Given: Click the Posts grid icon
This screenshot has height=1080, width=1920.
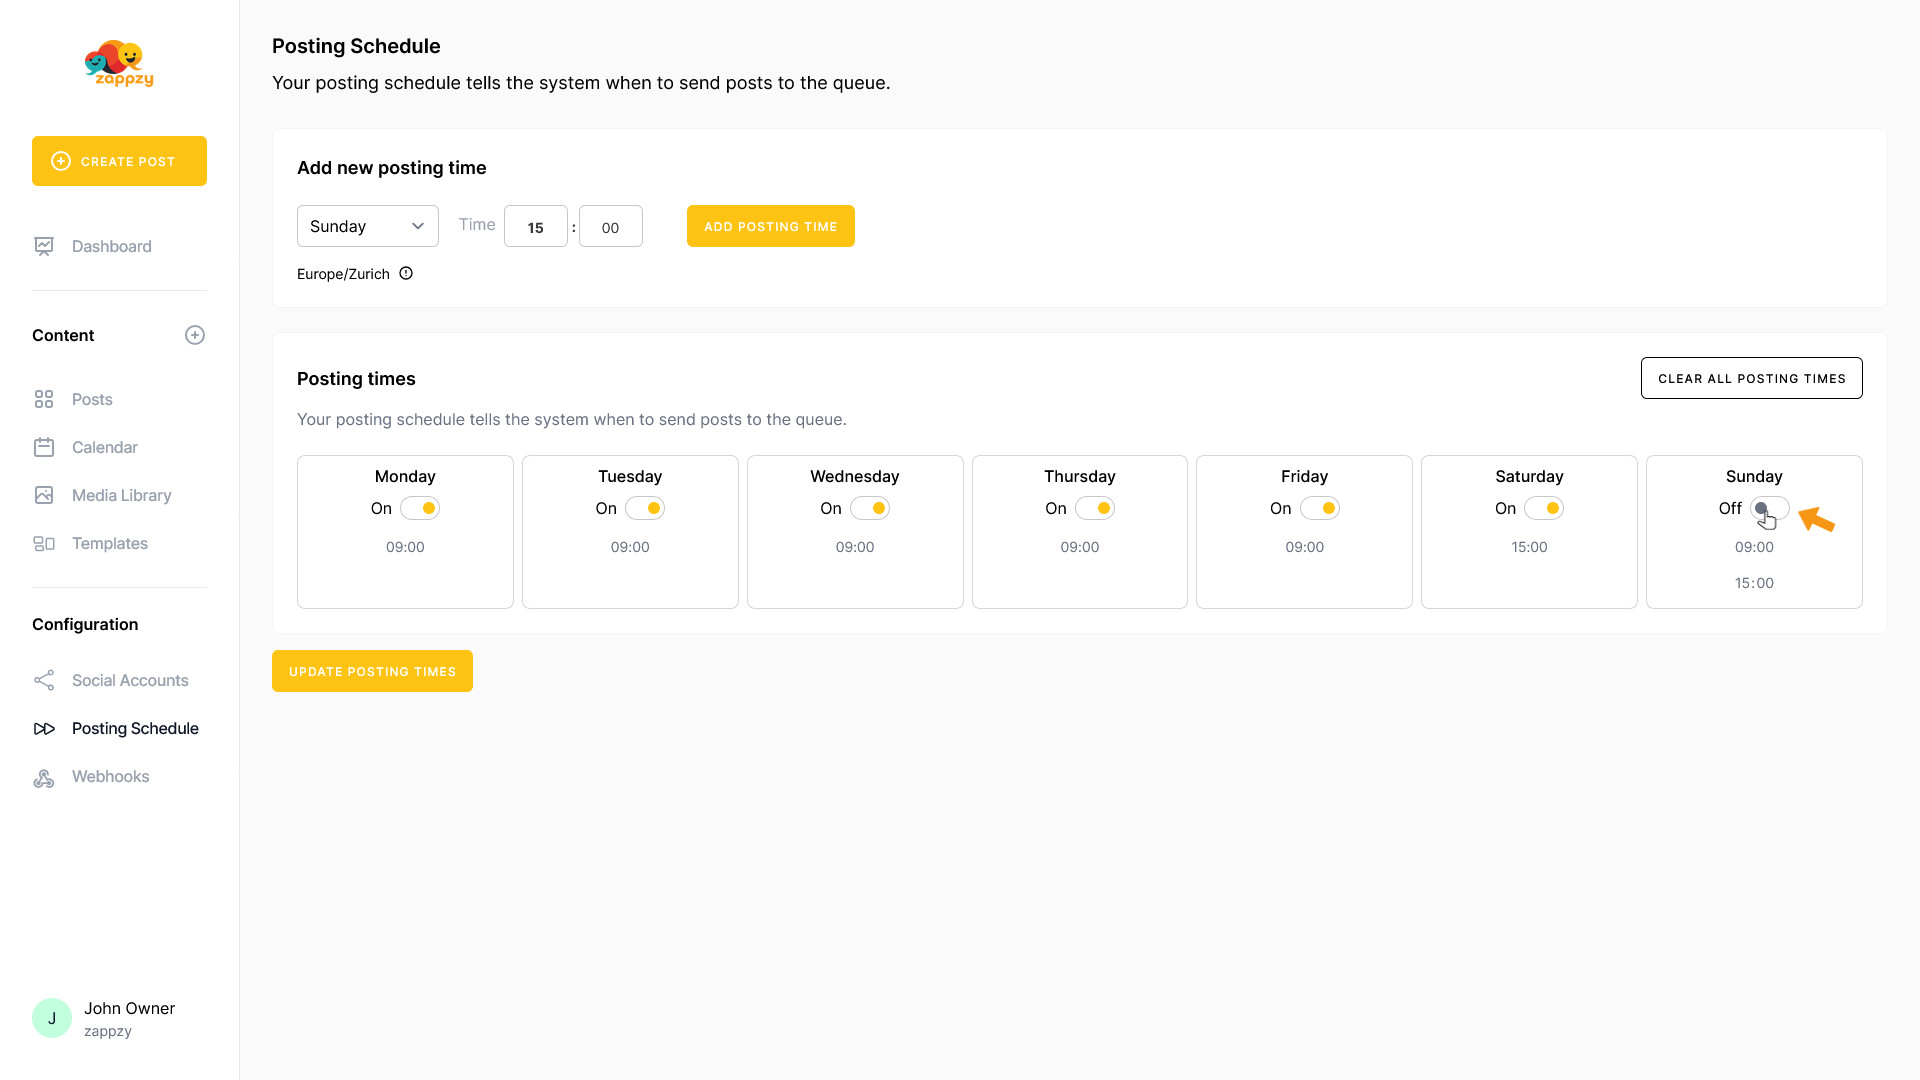Looking at the screenshot, I should (44, 399).
